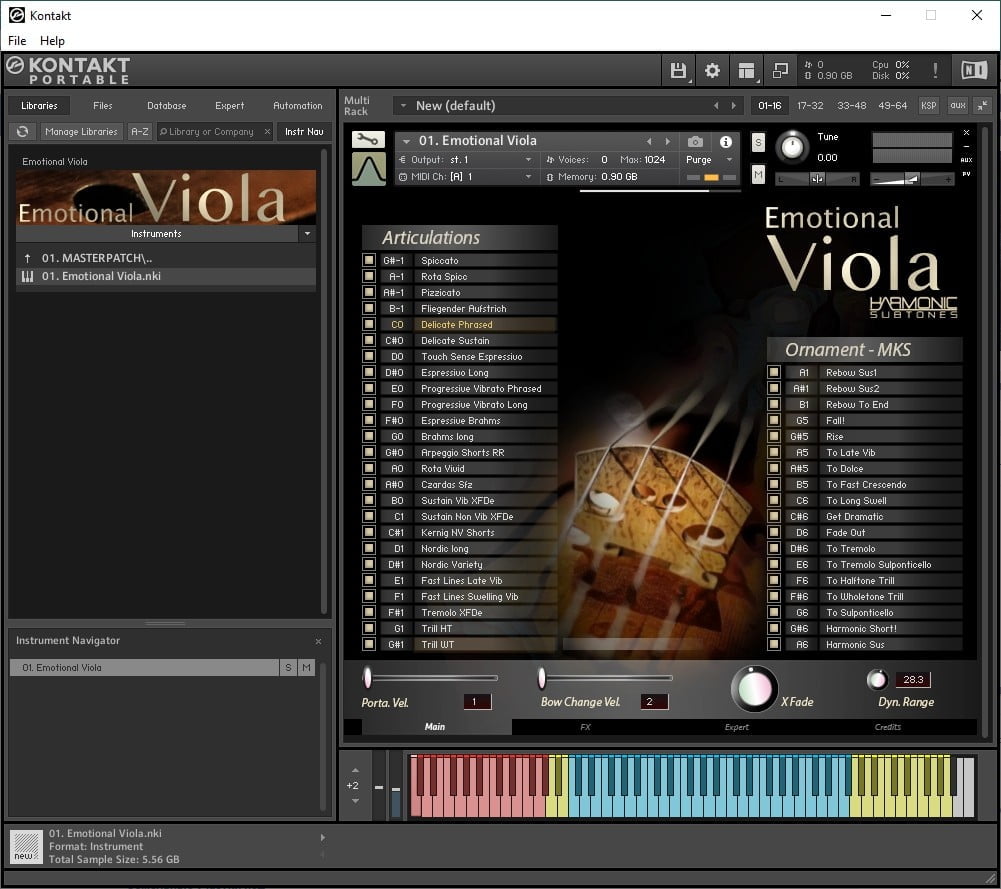Toggle the KSP multi script button

(929, 106)
